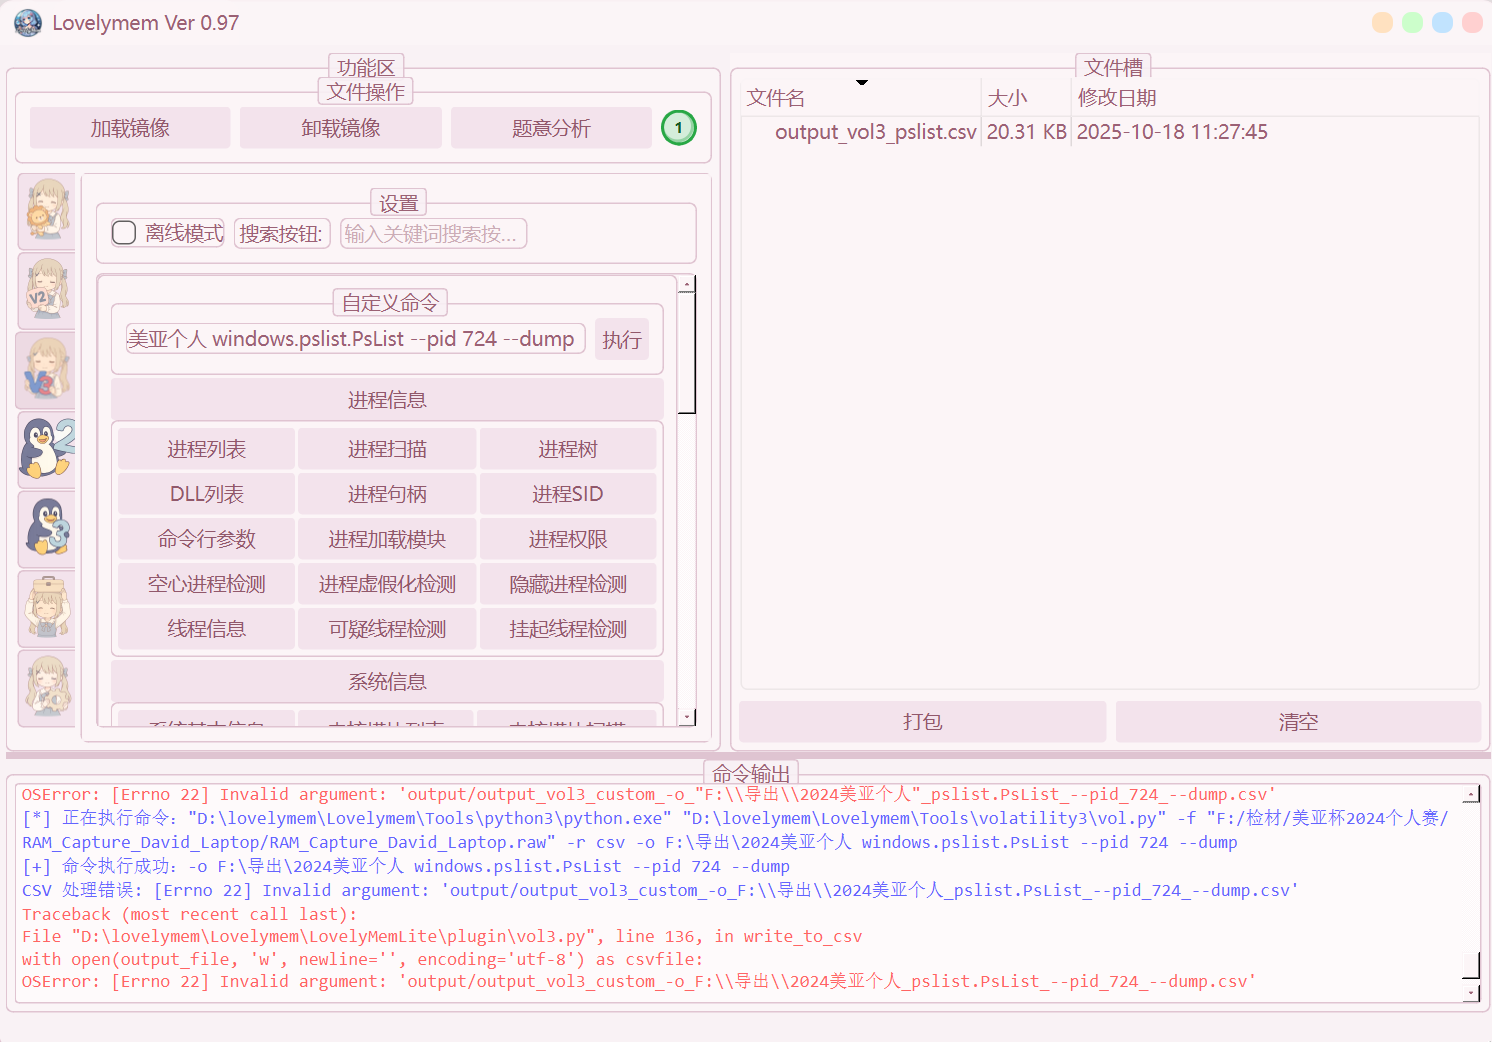Enable the 离线模式 offline mode checkbox
1492x1042 pixels.
point(124,233)
